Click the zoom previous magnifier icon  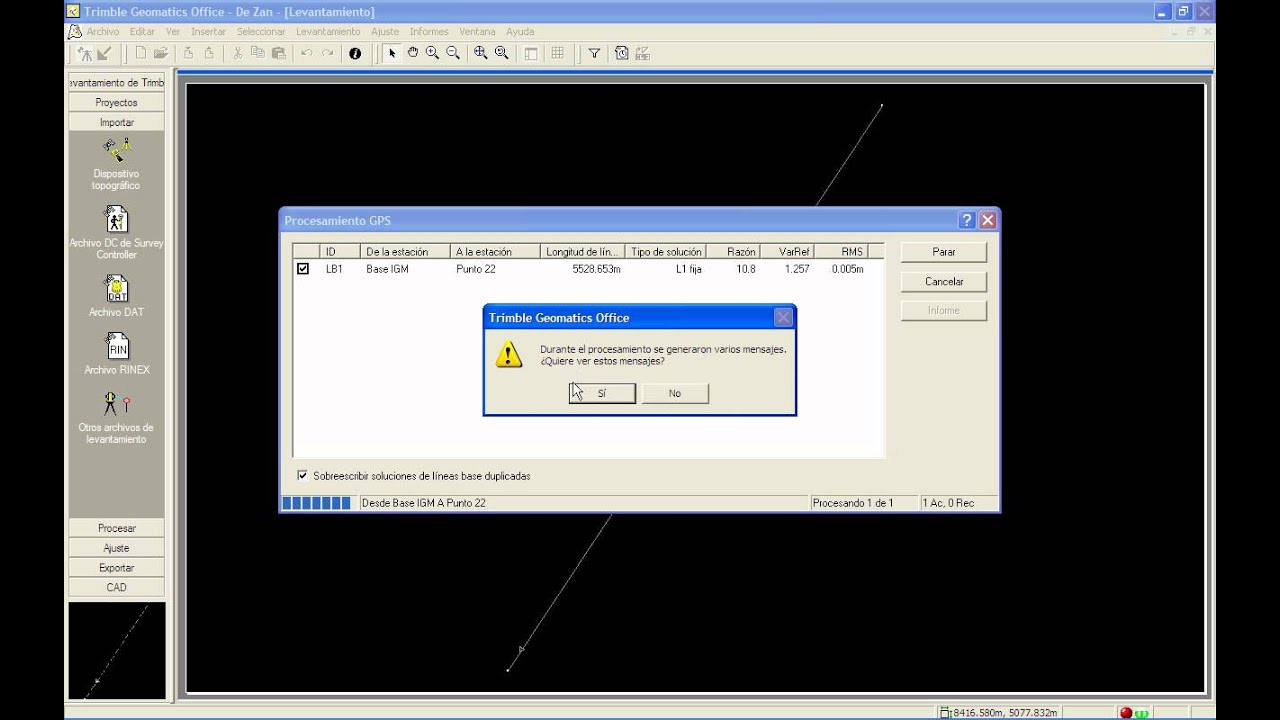click(x=502, y=53)
